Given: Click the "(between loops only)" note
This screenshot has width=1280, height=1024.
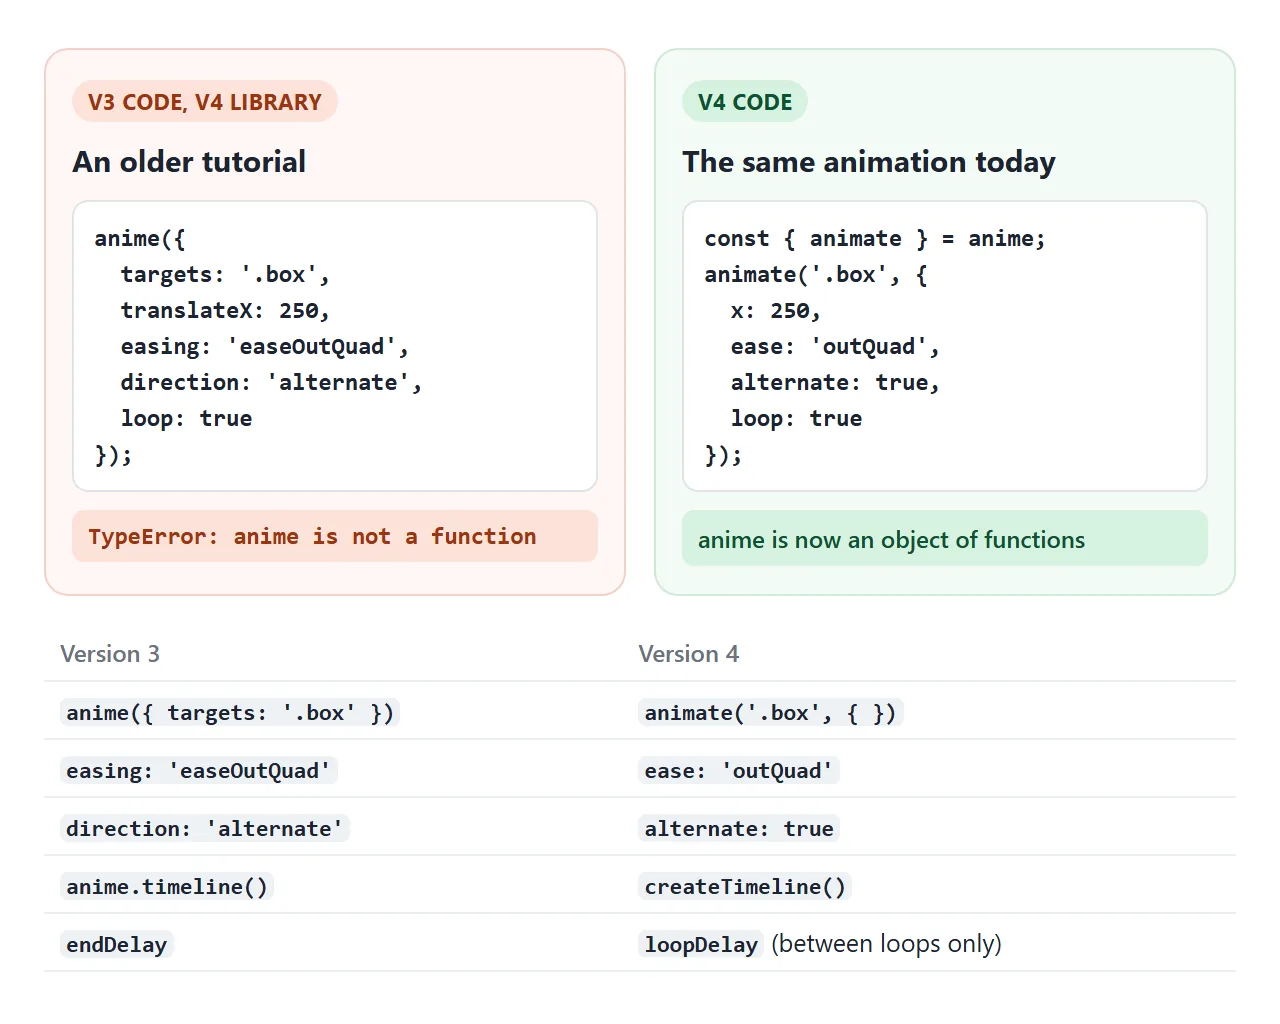Looking at the screenshot, I should click(887, 944).
